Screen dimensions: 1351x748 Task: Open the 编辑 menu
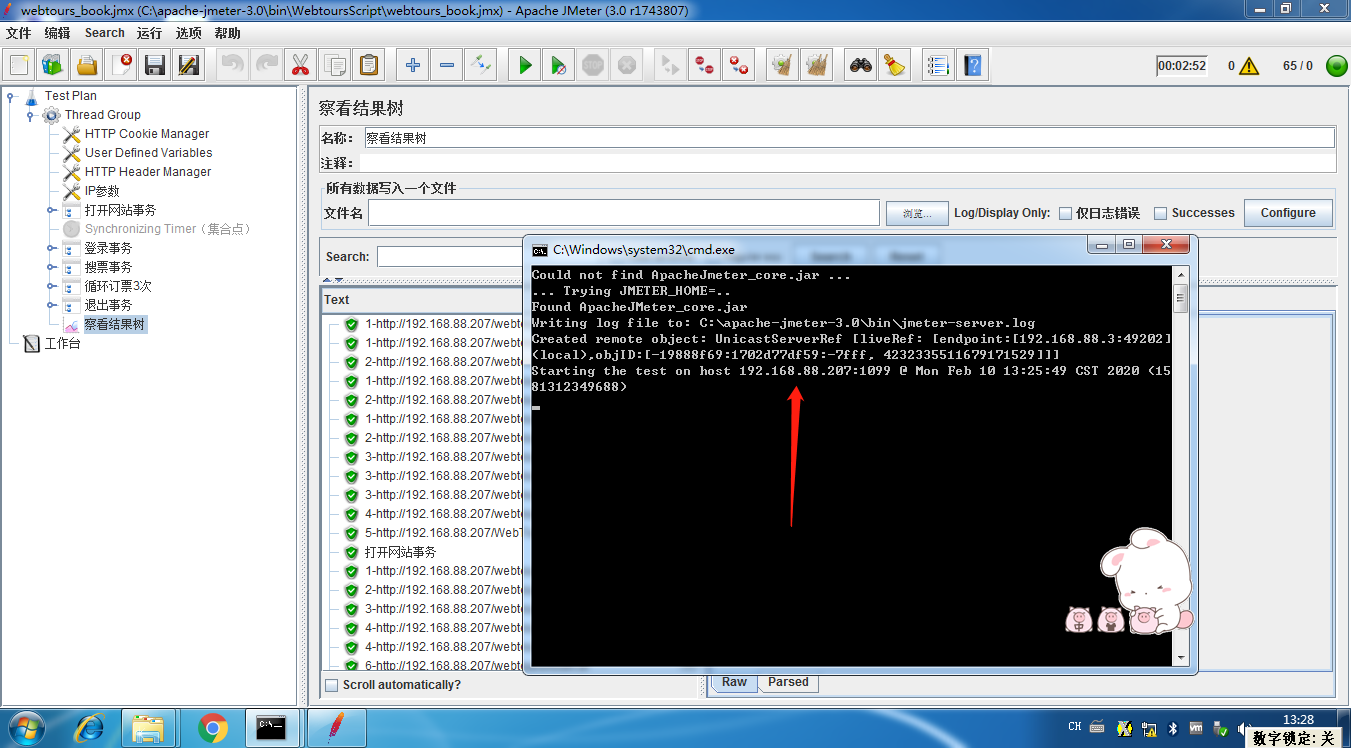[x=57, y=33]
